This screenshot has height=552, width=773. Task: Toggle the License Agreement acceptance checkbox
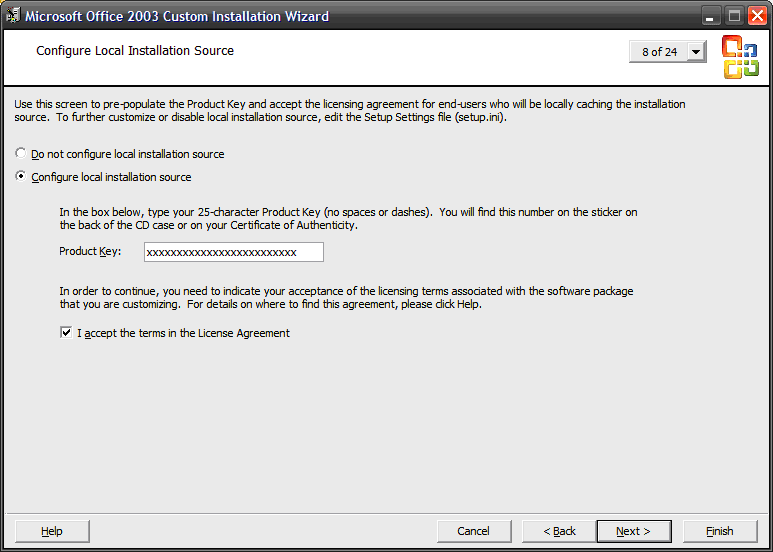click(x=66, y=333)
